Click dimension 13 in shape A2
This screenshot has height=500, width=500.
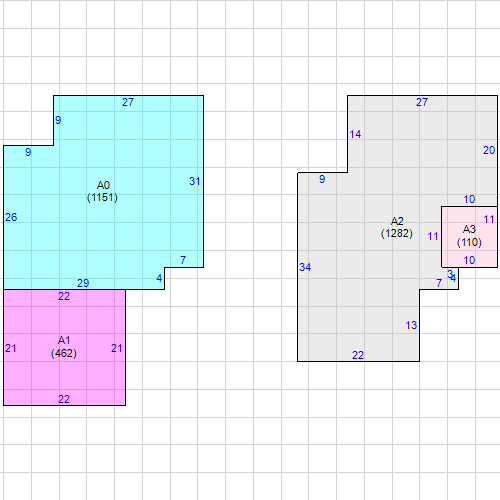411,325
